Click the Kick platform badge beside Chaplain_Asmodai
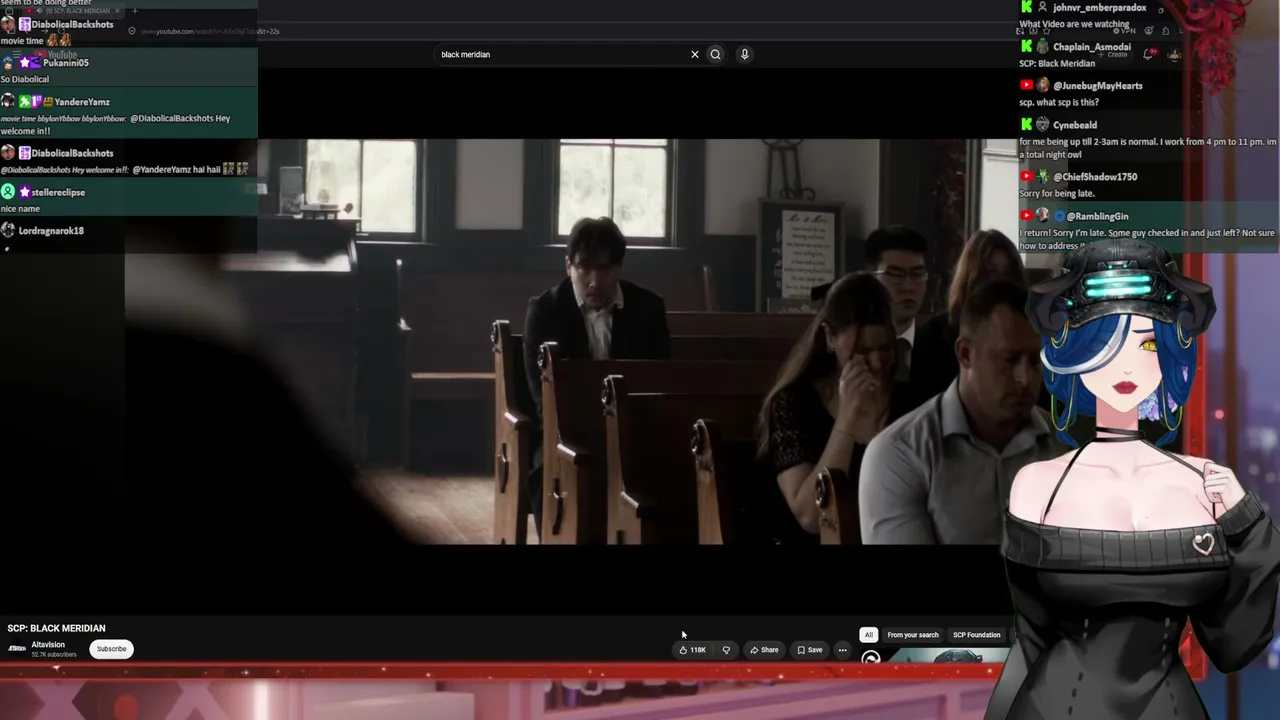The image size is (1280, 720). 1026,47
